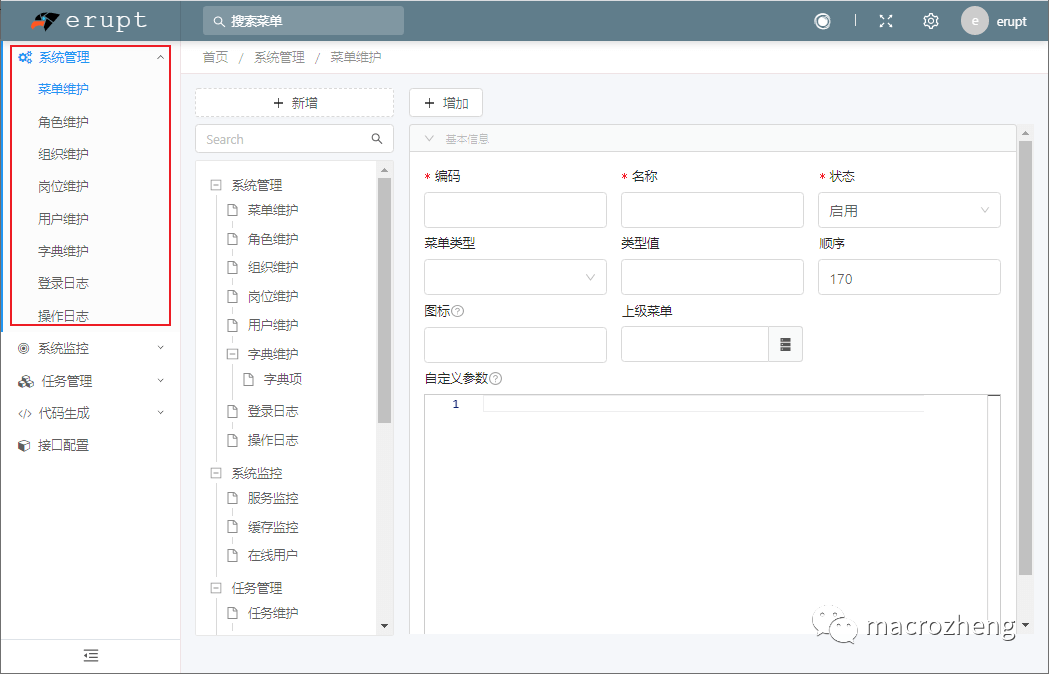The height and width of the screenshot is (674, 1049).
Task: Click the 增加 button
Action: 446,103
